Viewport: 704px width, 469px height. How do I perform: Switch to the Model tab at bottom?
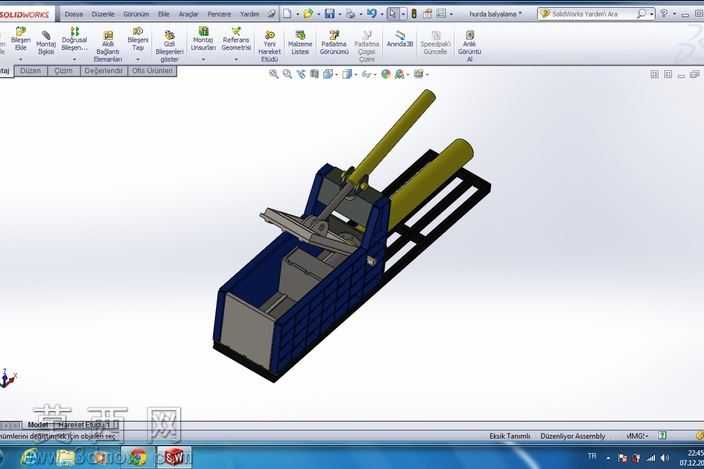38,424
